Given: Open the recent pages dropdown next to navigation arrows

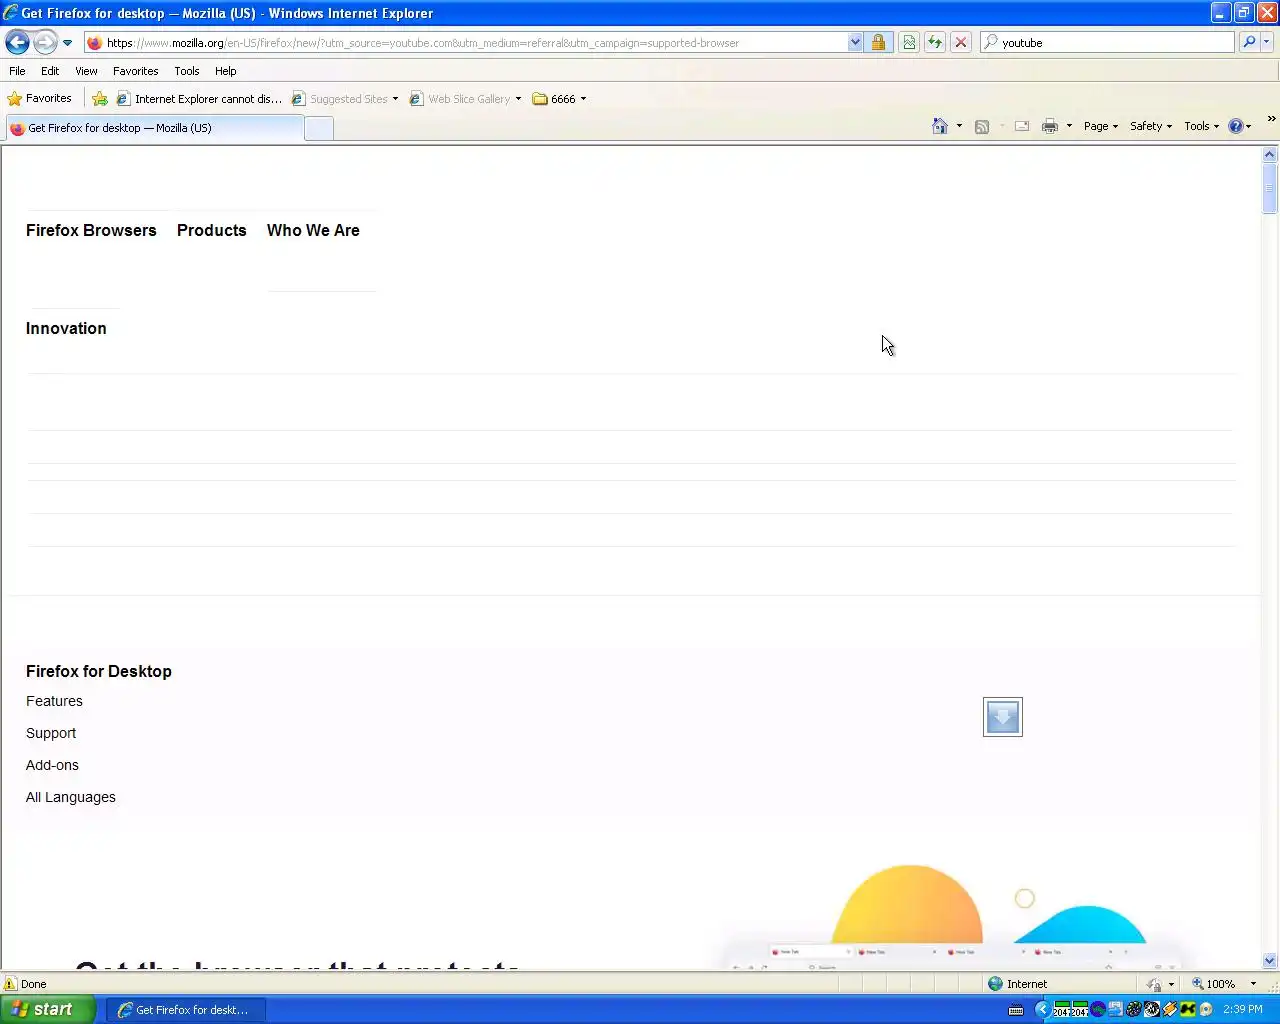Looking at the screenshot, I should (x=67, y=43).
